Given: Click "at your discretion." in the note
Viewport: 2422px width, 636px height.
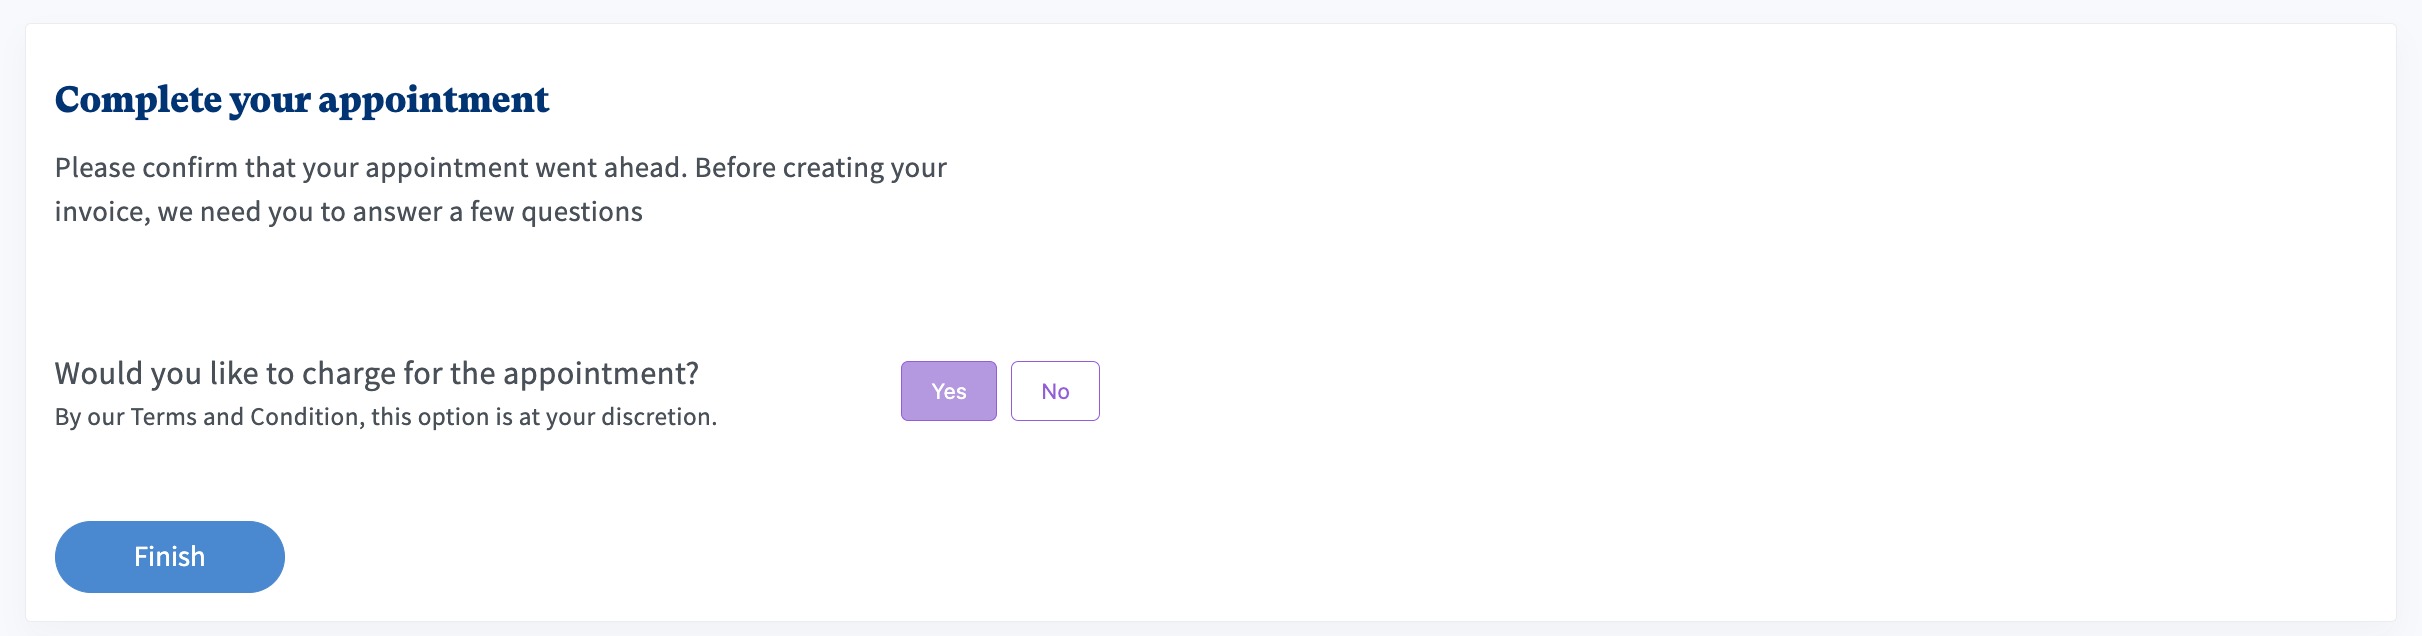Looking at the screenshot, I should 617,417.
